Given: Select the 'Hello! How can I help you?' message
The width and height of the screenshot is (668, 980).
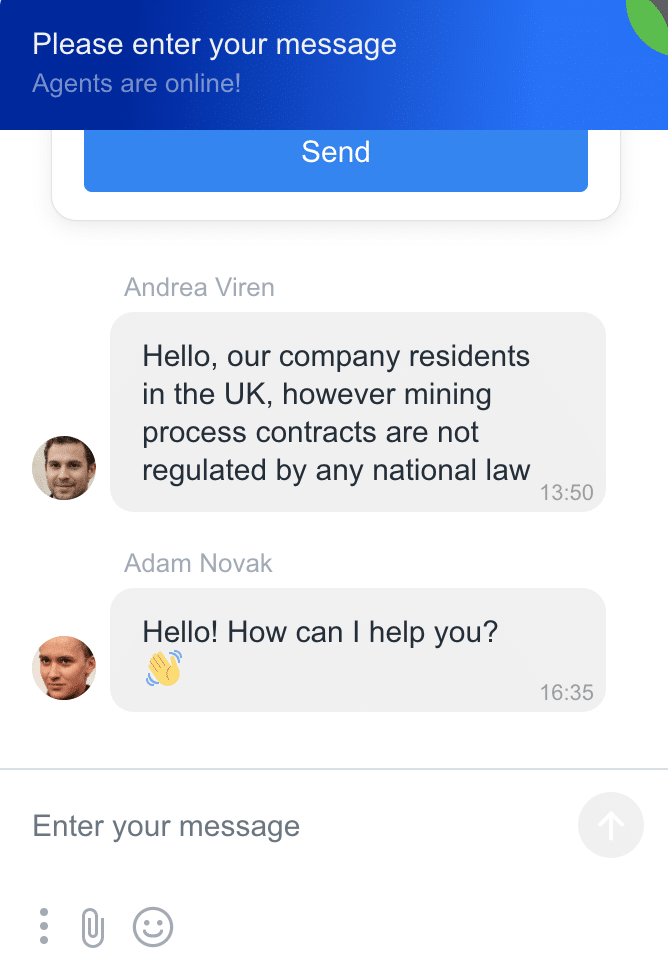Looking at the screenshot, I should [357, 650].
